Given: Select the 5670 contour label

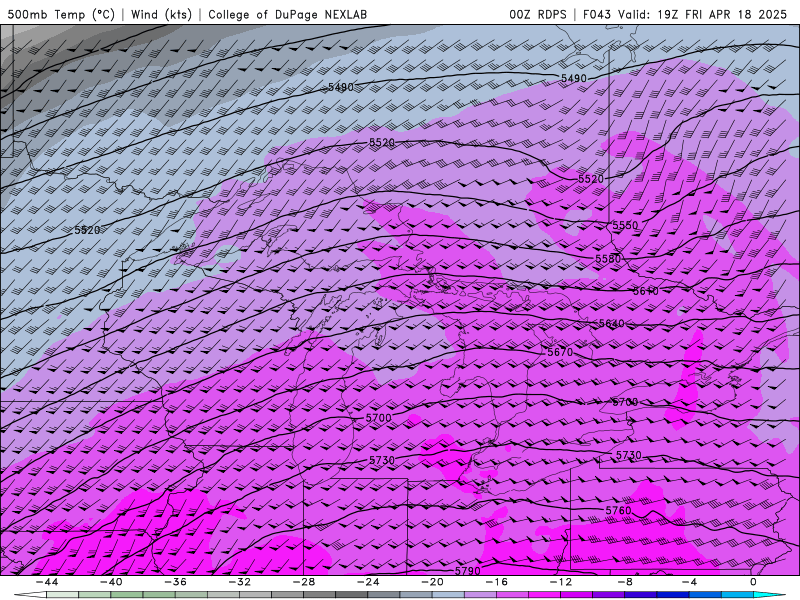Looking at the screenshot, I should (x=560, y=352).
